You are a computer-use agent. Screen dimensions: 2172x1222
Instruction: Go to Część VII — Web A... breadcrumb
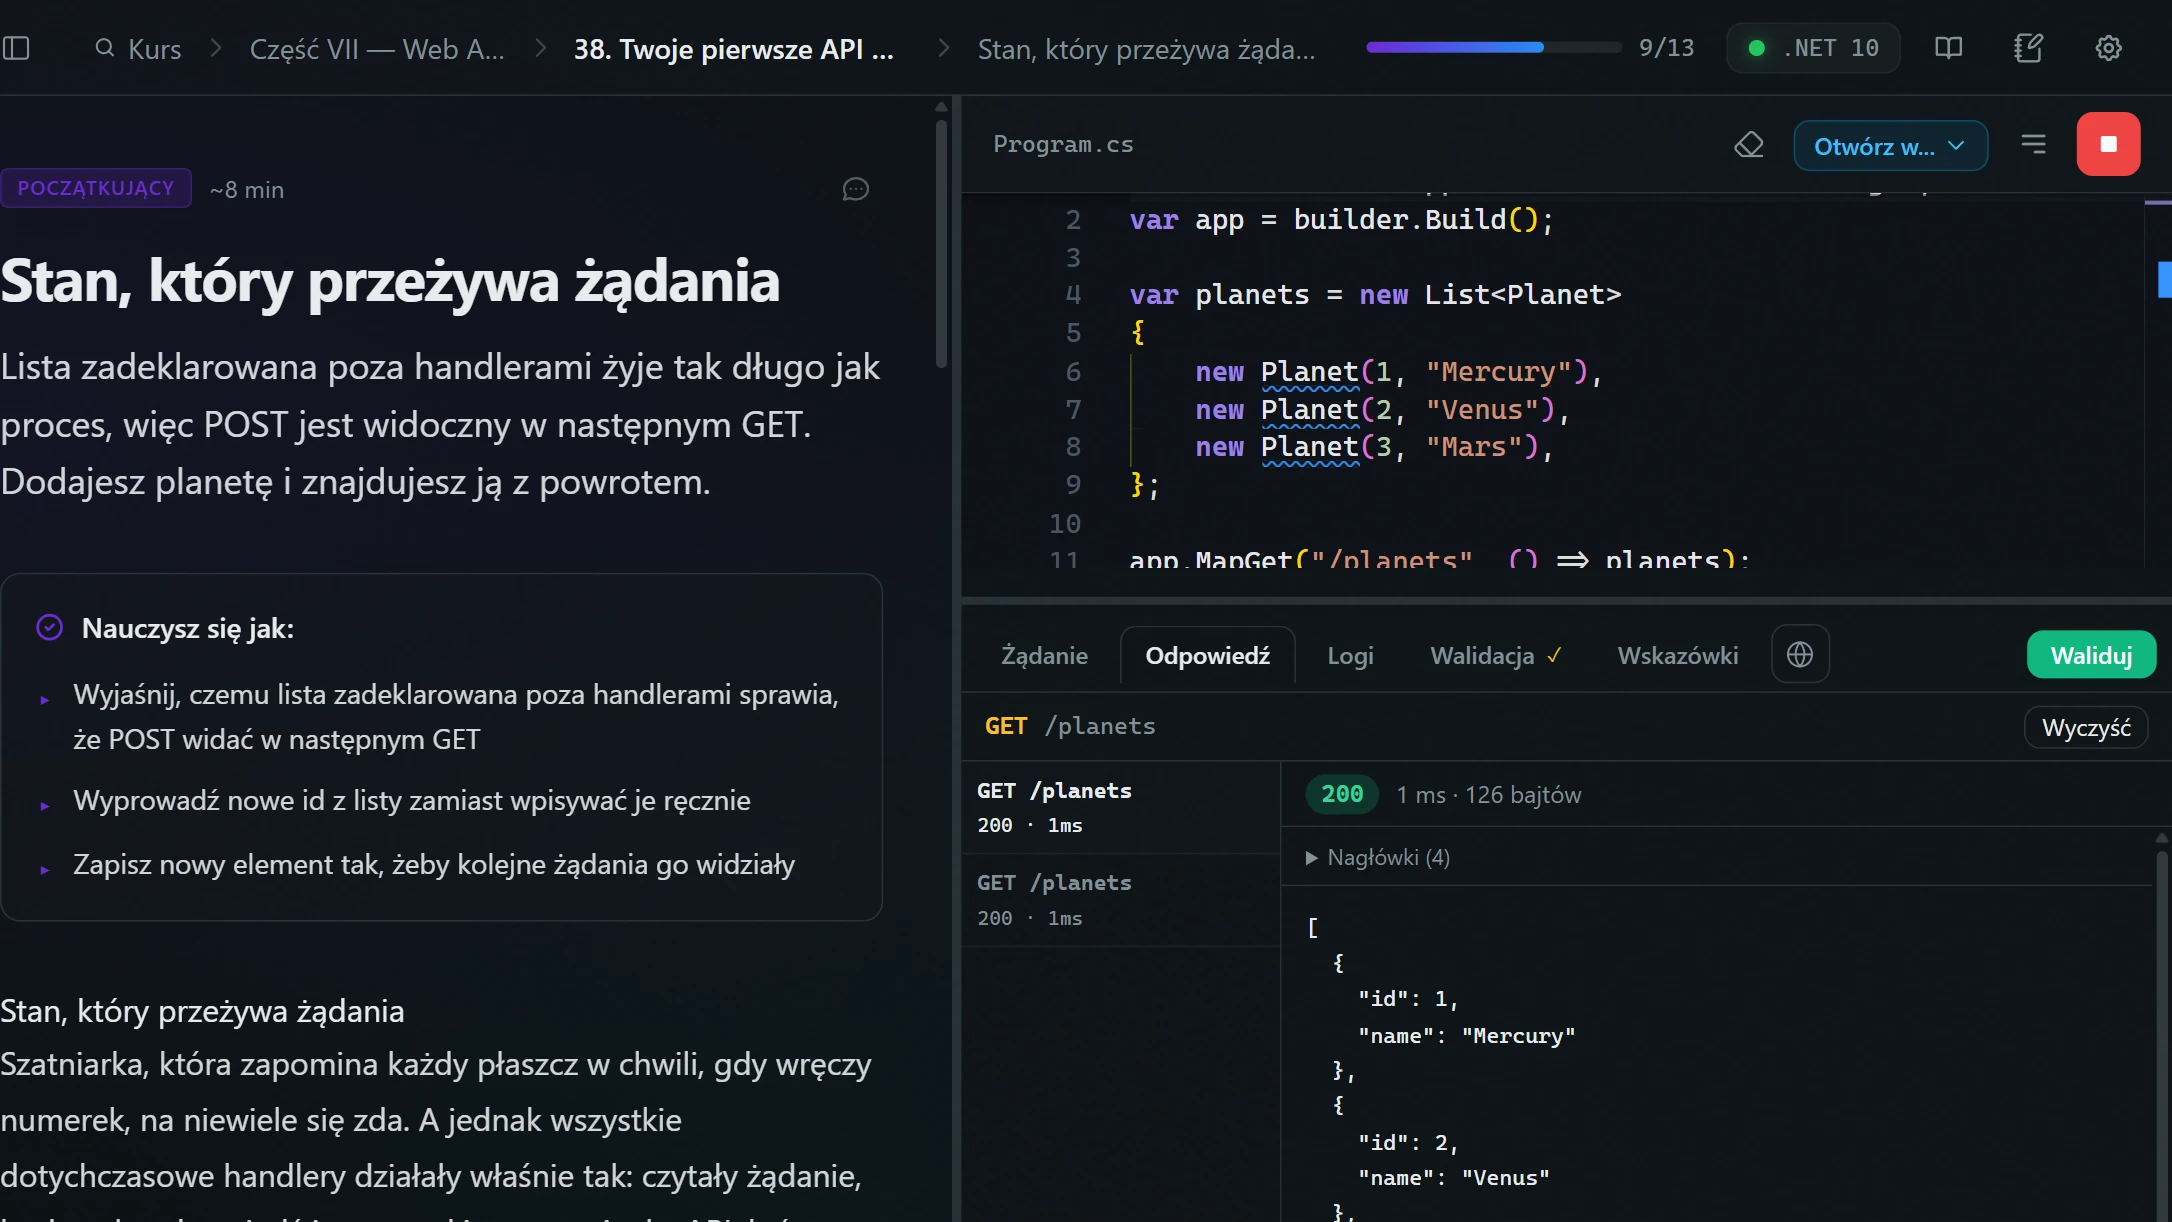tap(377, 48)
